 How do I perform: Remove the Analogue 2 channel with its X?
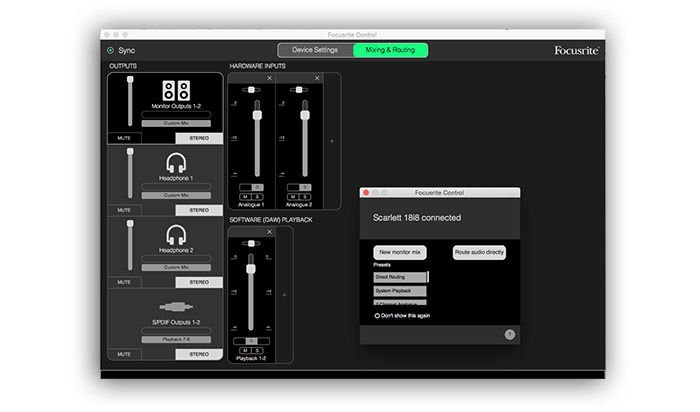(x=317, y=78)
